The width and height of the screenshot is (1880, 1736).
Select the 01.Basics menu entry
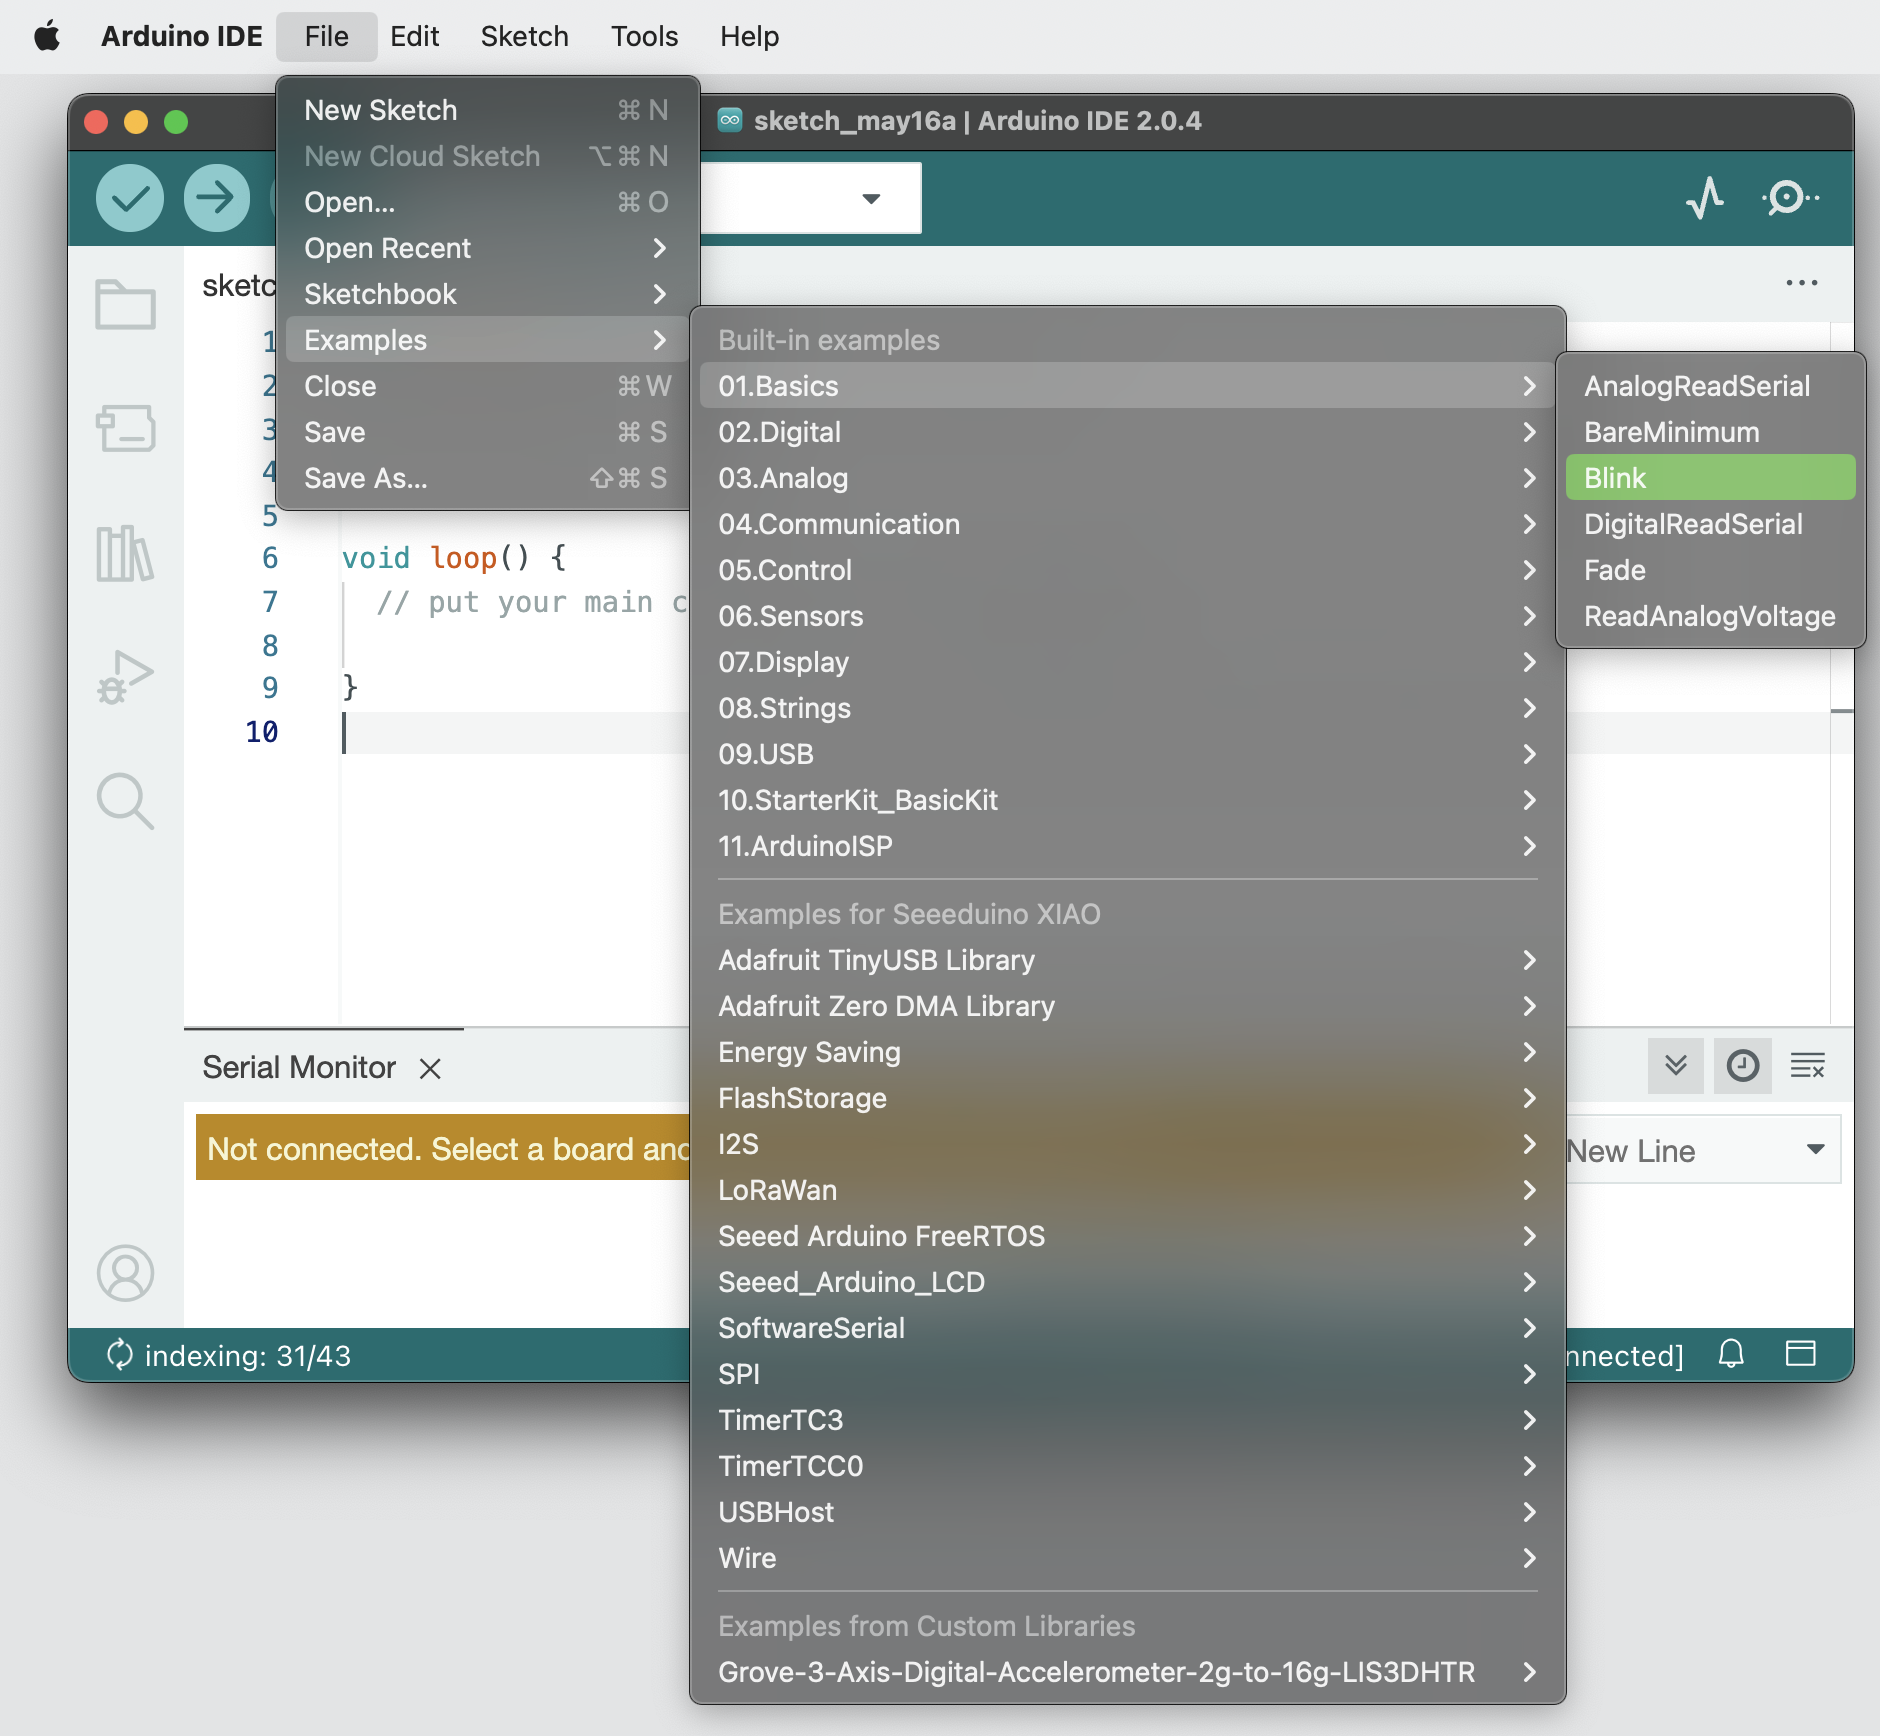coord(1127,386)
